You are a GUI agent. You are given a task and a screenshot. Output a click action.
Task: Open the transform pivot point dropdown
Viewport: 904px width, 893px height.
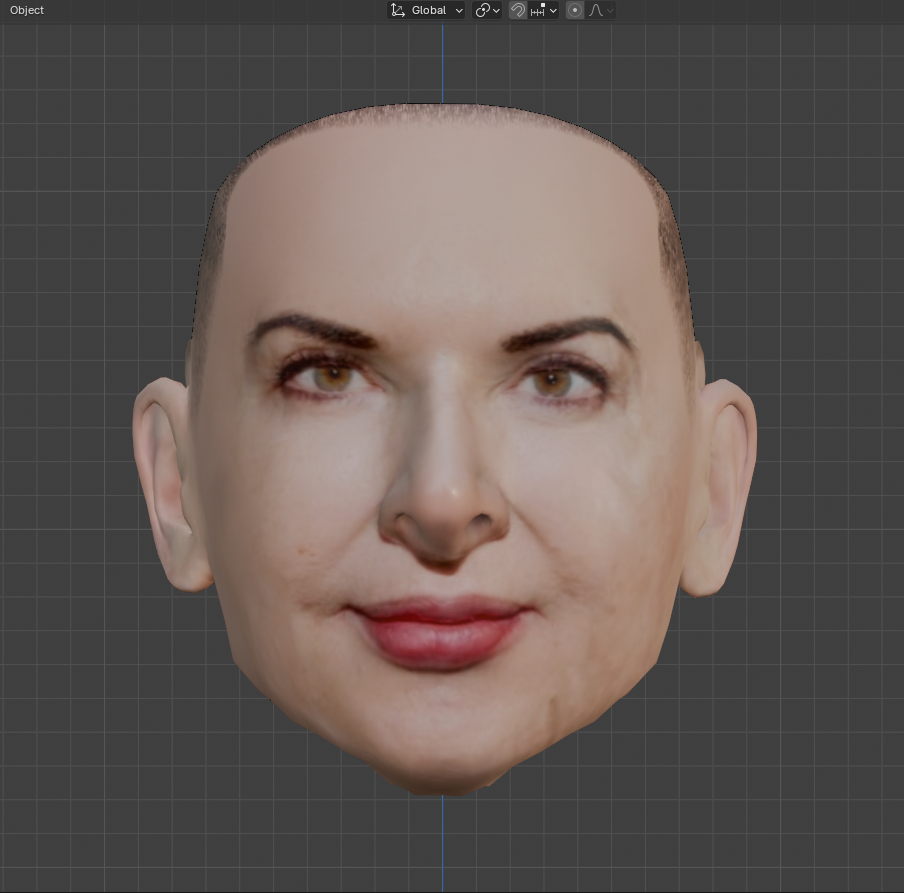(x=487, y=10)
